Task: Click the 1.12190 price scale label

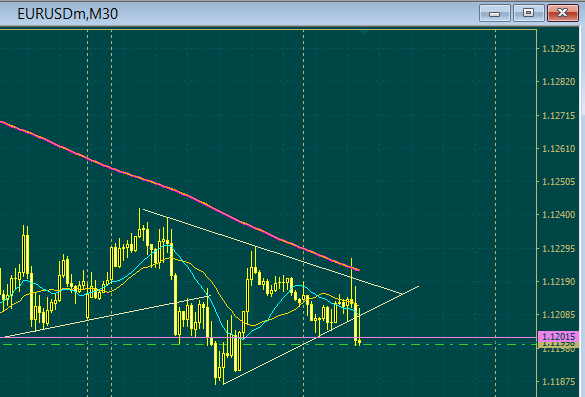Action: [x=558, y=282]
